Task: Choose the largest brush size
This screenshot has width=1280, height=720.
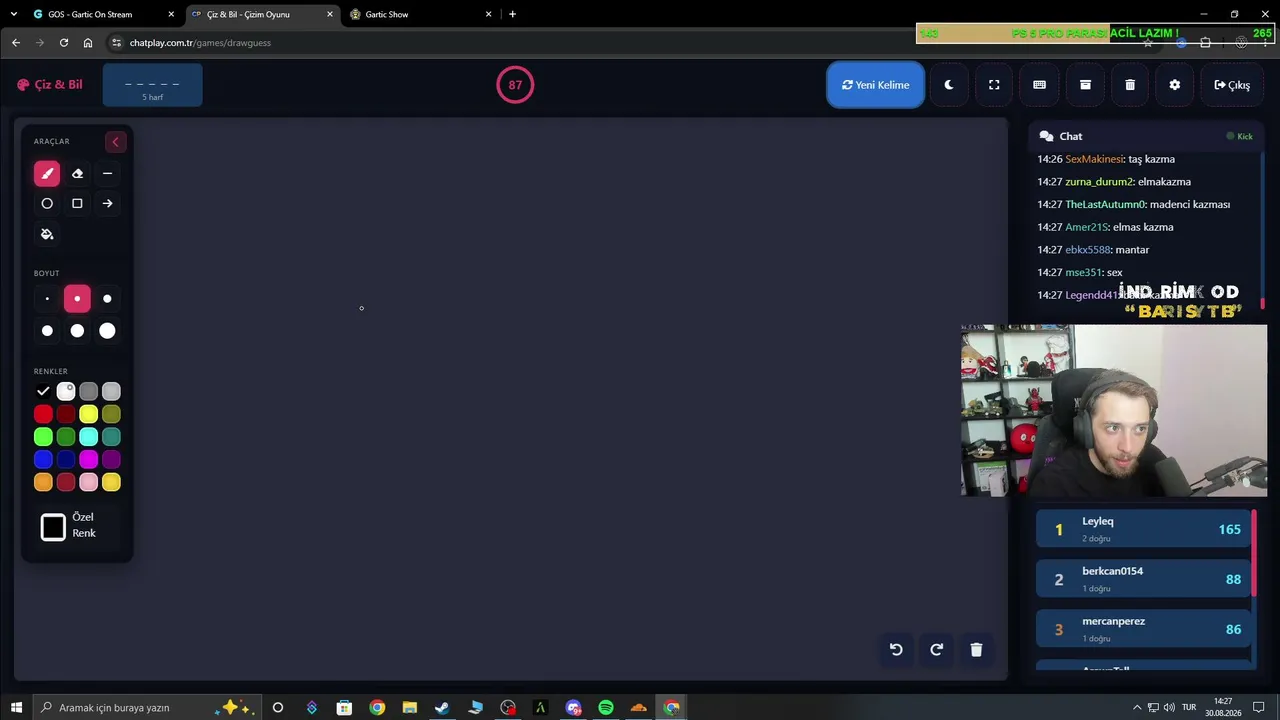Action: tap(107, 330)
